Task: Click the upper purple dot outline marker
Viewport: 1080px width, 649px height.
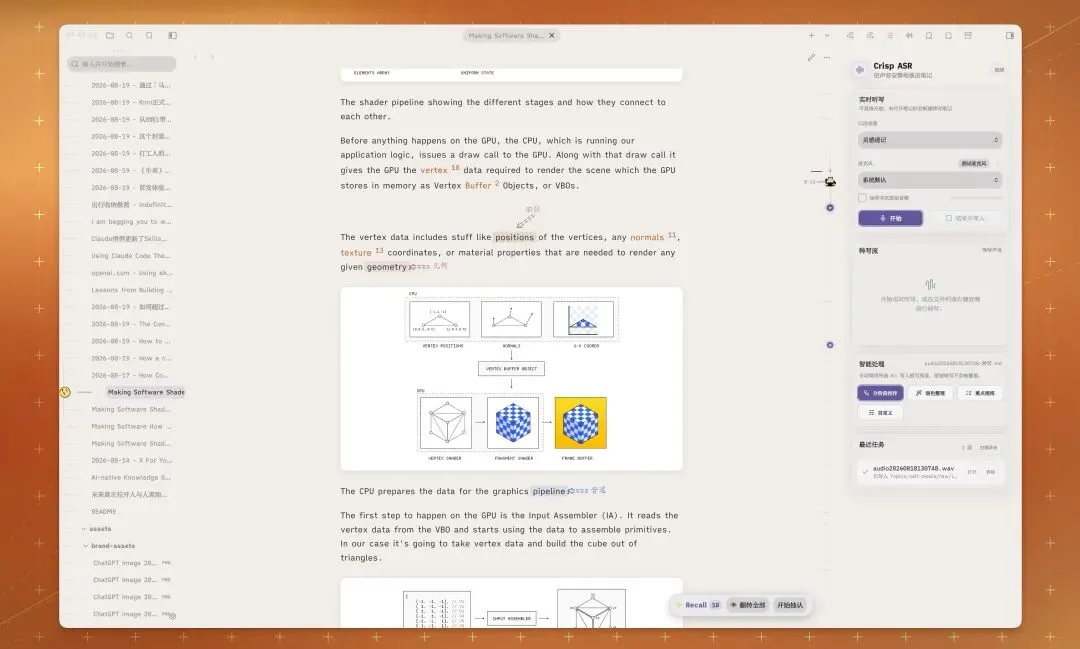Action: coord(830,207)
